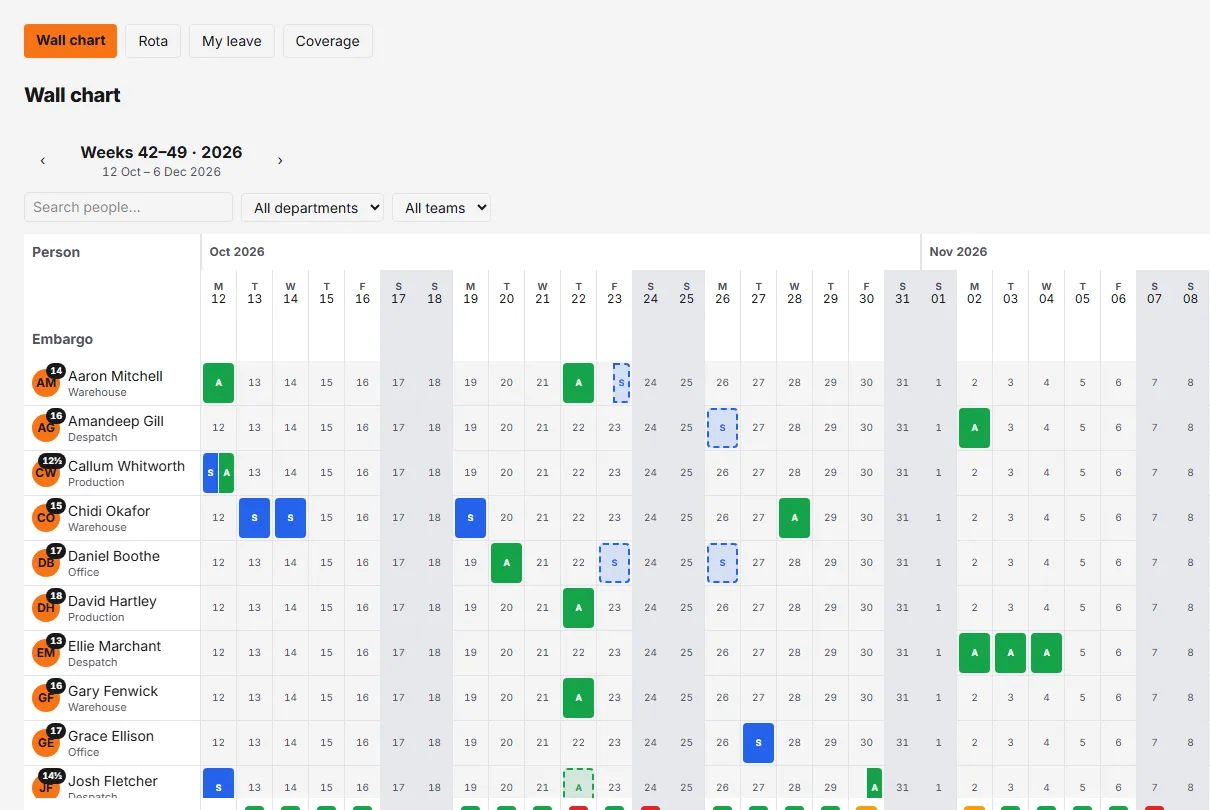Viewport: 1210px width, 810px height.
Task: Open the Coverage tab
Action: click(x=328, y=41)
